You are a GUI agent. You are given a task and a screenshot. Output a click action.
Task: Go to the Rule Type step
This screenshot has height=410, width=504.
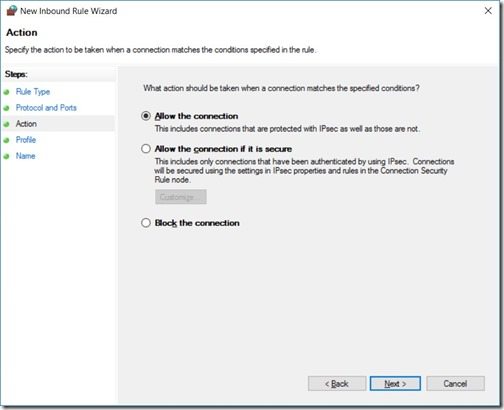[x=33, y=92]
